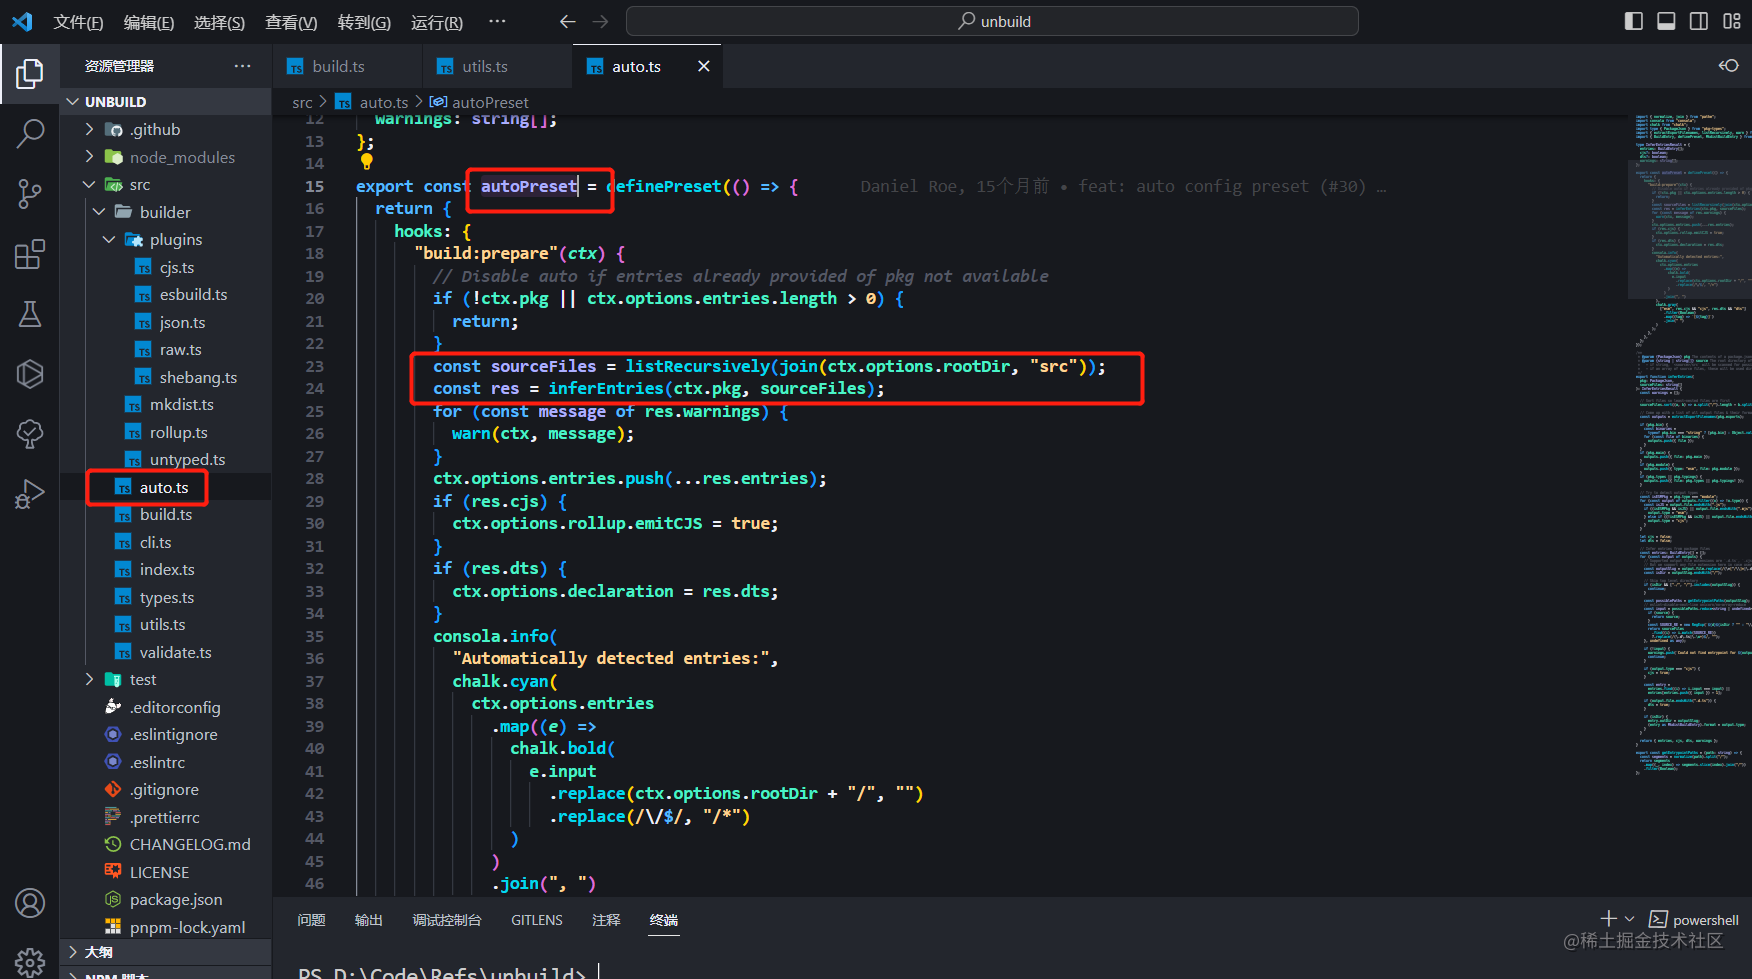The image size is (1752, 979).
Task: Collapse the UNBUILD root folder
Action: tap(166, 102)
